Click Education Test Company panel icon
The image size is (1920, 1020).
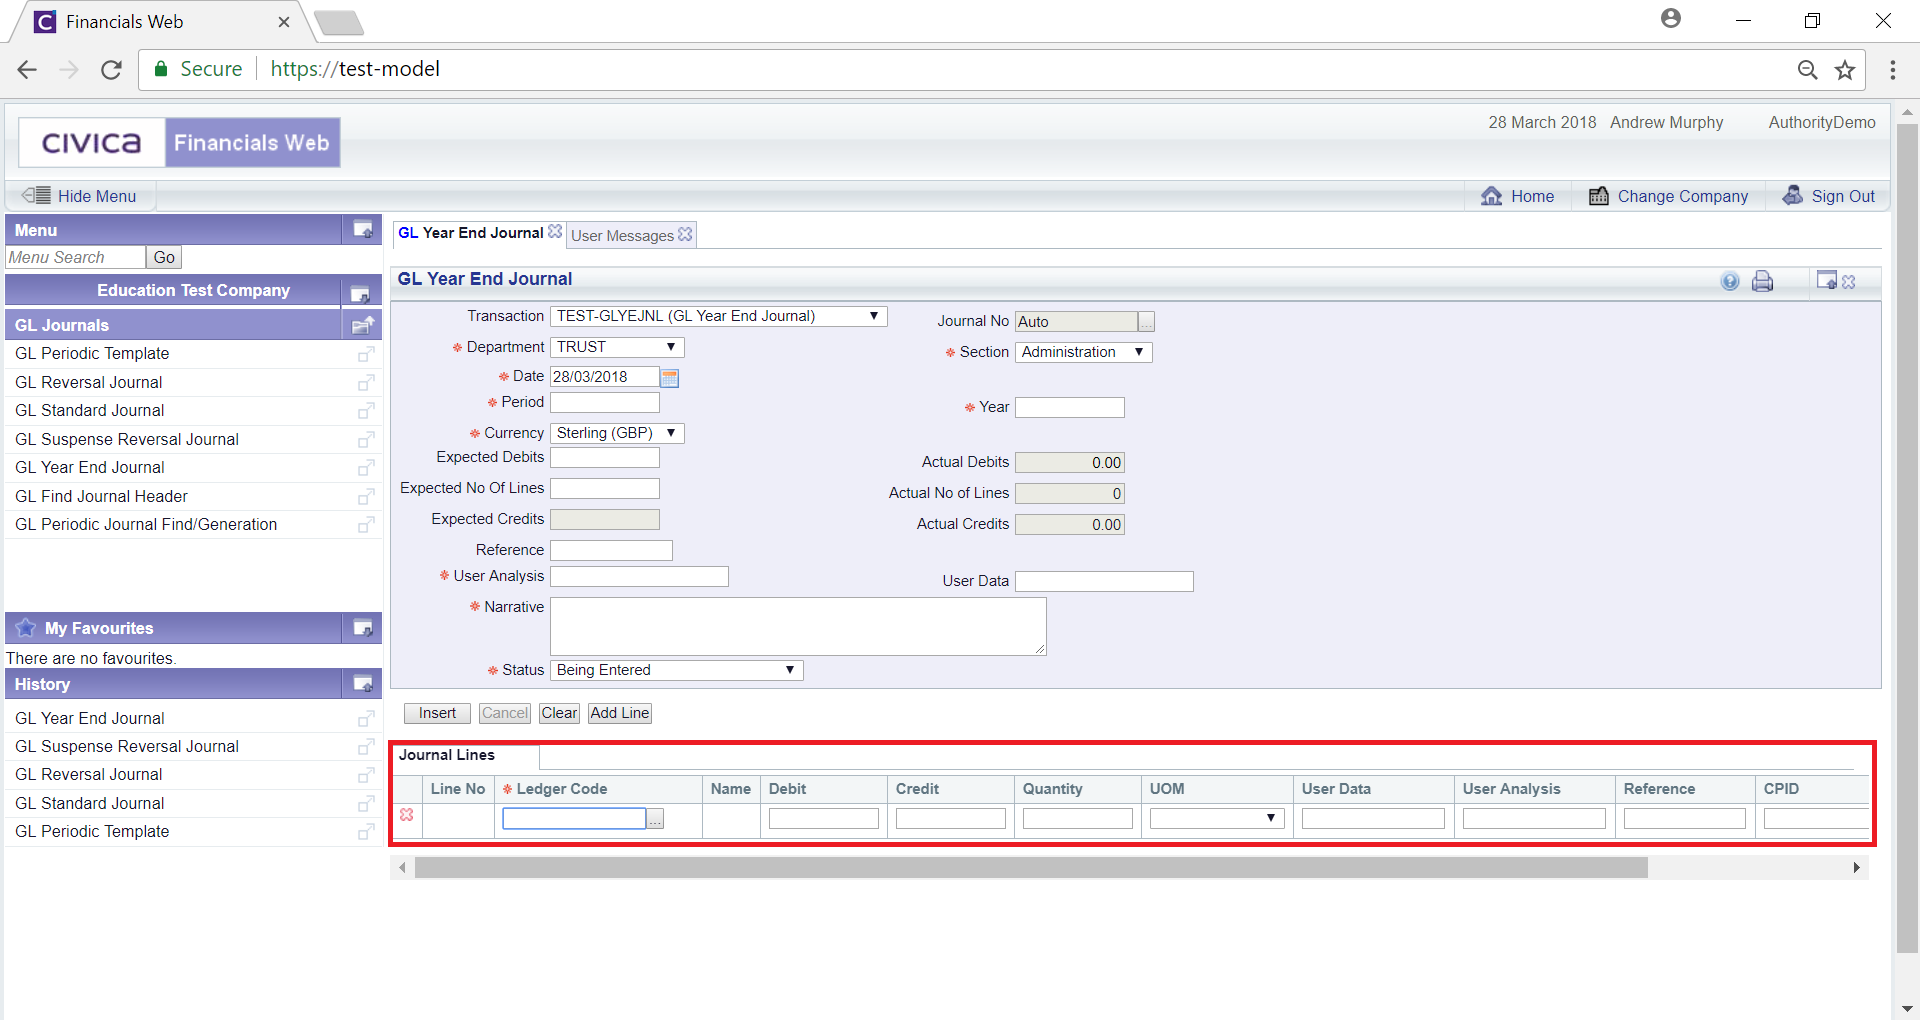pos(360,293)
